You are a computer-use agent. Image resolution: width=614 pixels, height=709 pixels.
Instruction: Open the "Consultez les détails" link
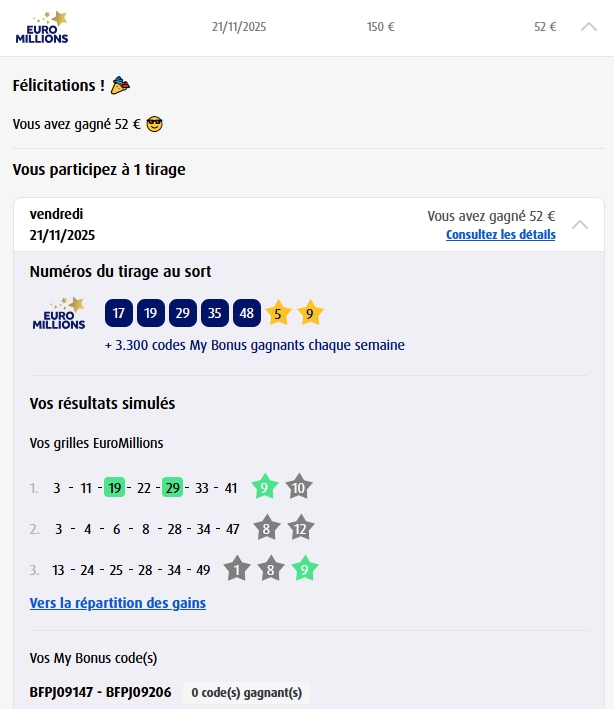[x=500, y=235]
